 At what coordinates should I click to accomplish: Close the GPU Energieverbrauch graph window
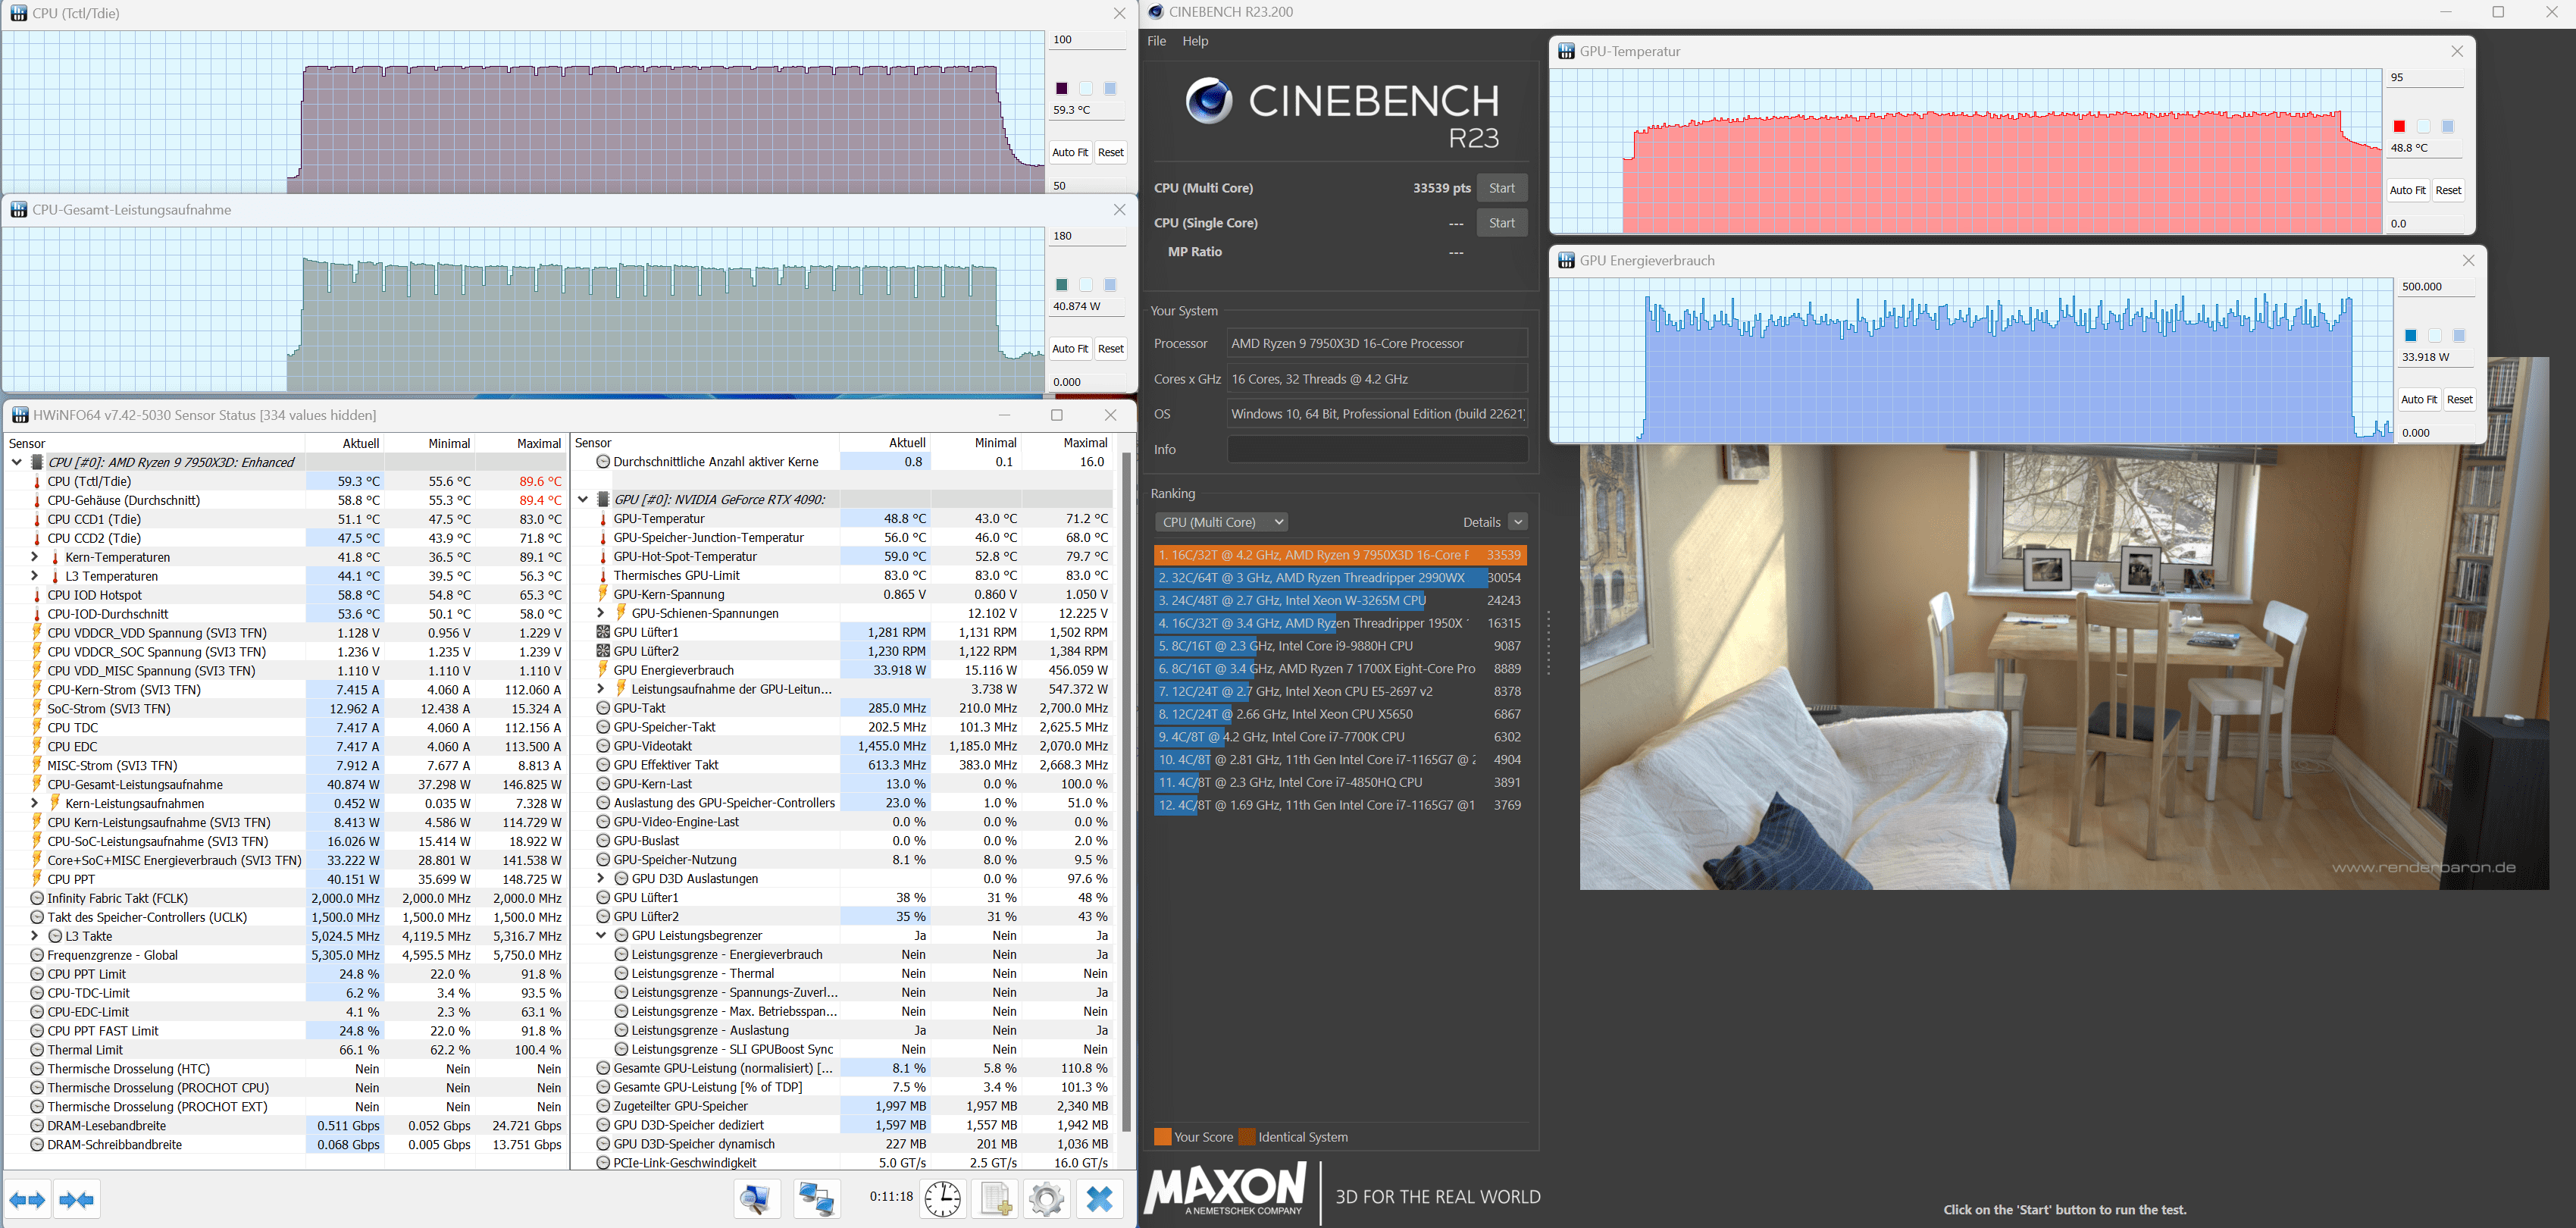pyautogui.click(x=2468, y=261)
